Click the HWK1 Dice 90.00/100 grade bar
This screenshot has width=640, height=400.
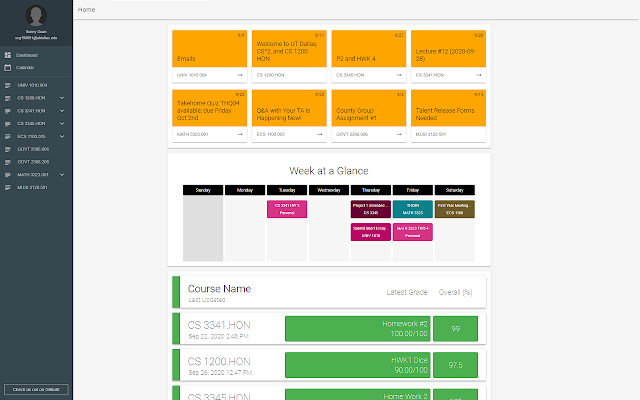tap(358, 365)
